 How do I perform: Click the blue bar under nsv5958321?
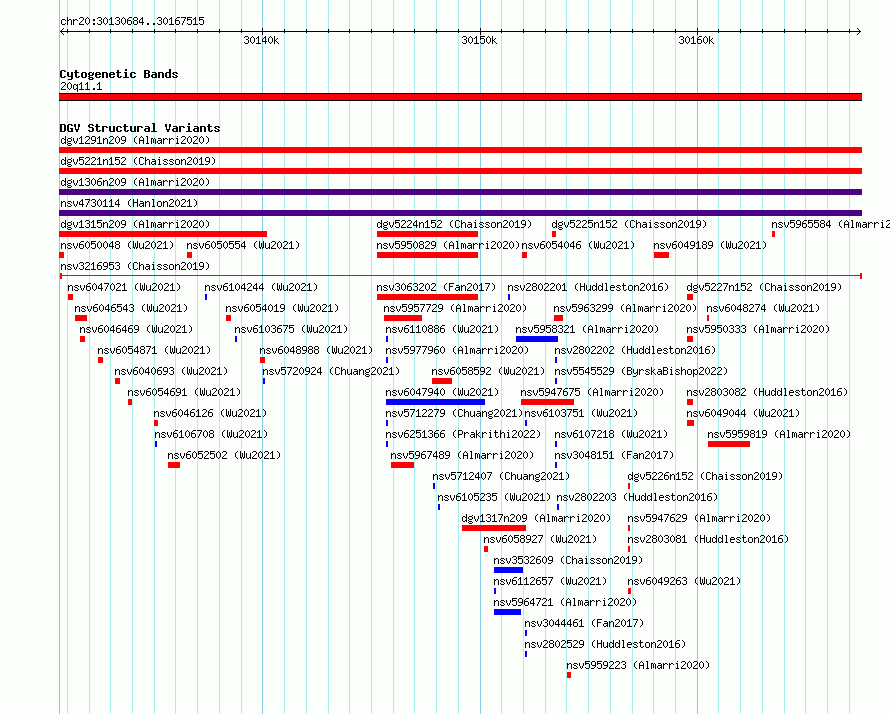(537, 339)
